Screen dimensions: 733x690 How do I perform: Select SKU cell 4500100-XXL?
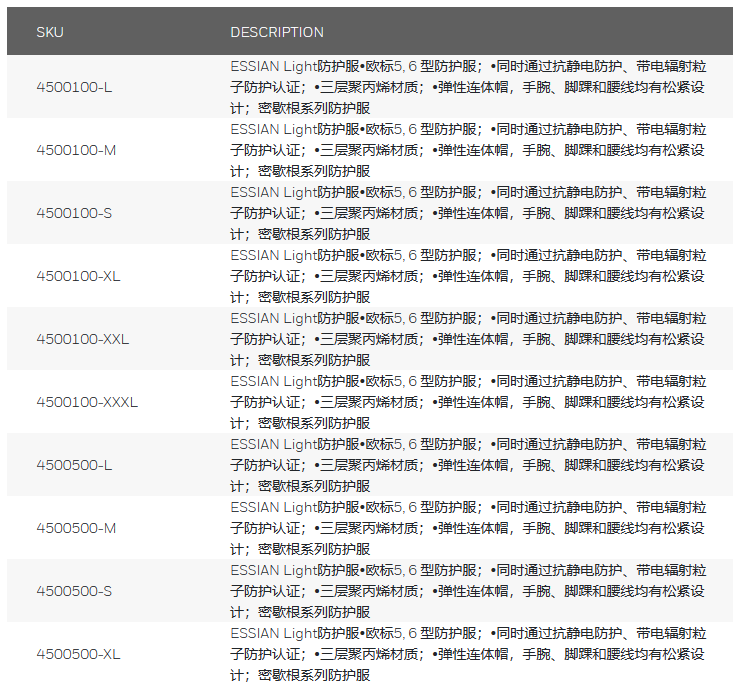(82, 339)
